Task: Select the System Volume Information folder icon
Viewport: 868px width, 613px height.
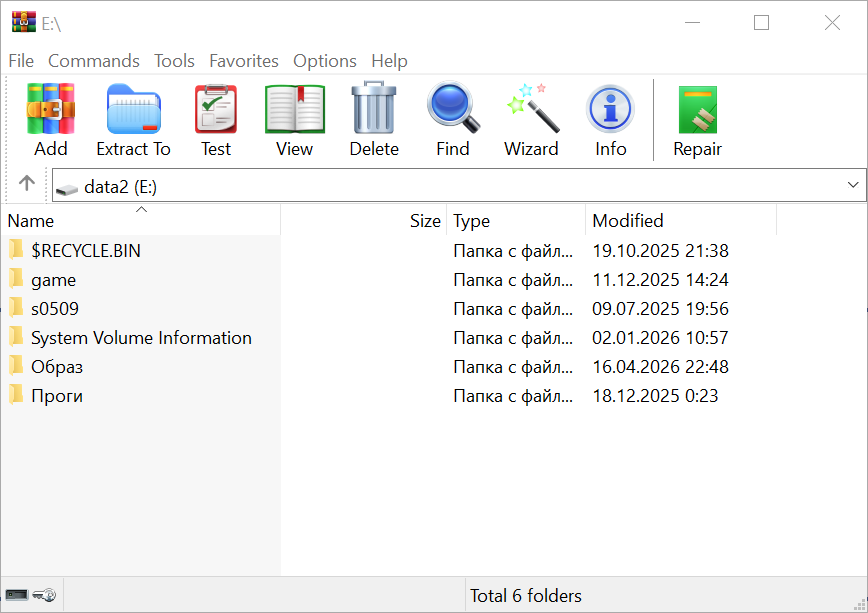Action: tap(16, 337)
